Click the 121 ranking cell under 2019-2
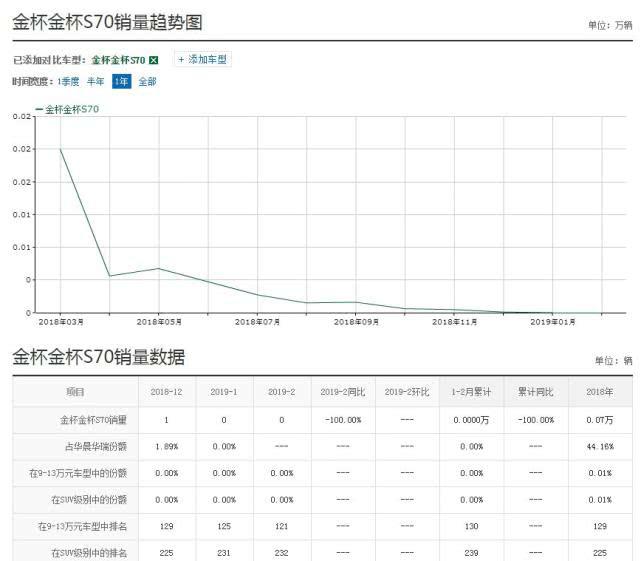Screen dimensions: 641x561 (x=282, y=526)
